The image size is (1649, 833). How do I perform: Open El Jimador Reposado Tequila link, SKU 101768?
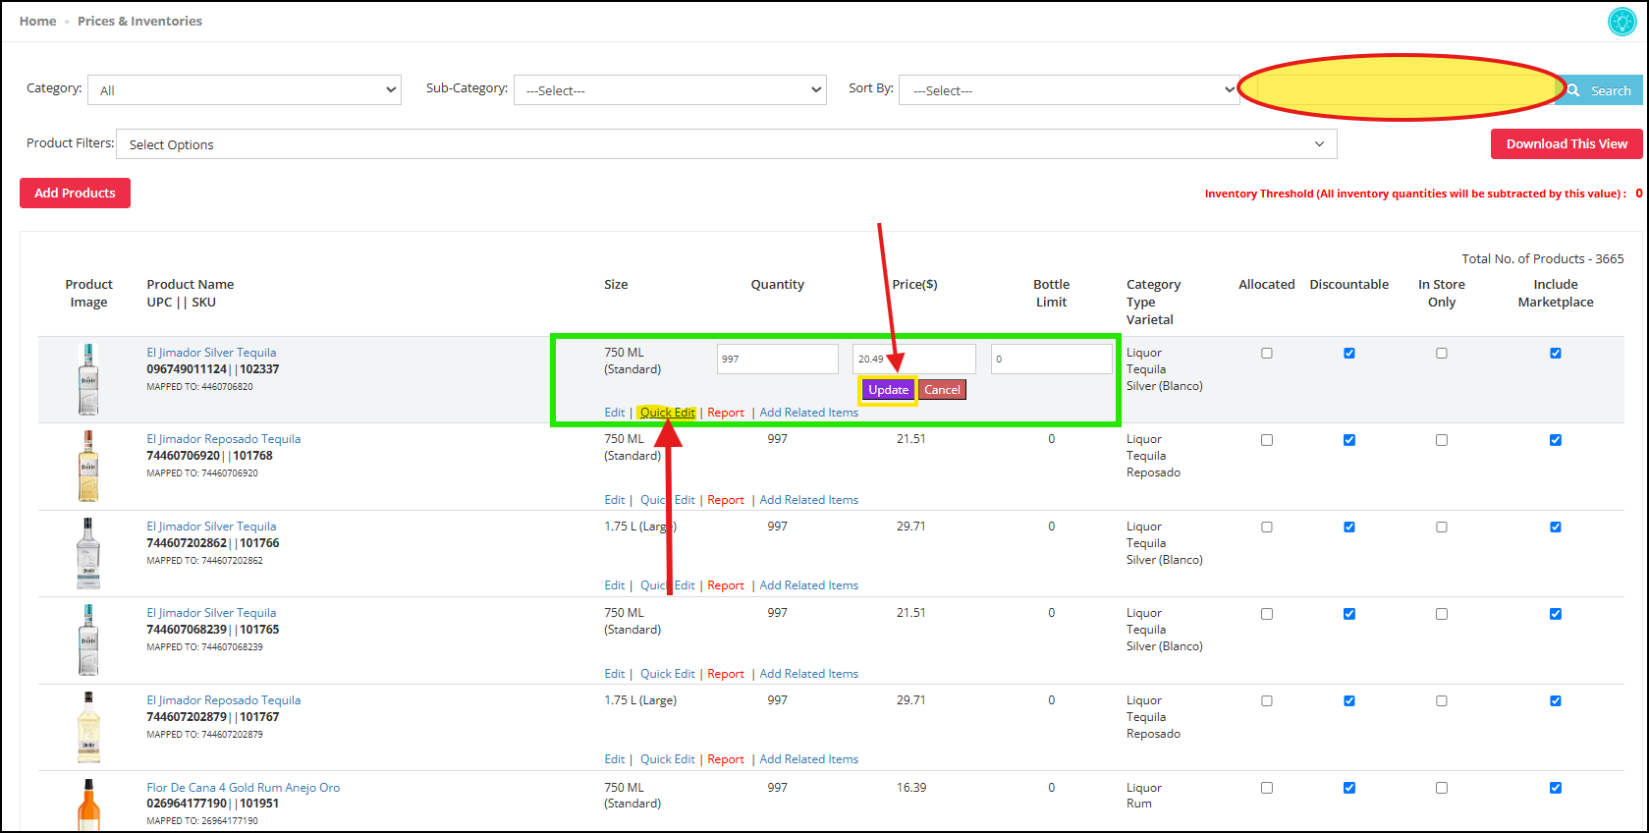click(223, 439)
